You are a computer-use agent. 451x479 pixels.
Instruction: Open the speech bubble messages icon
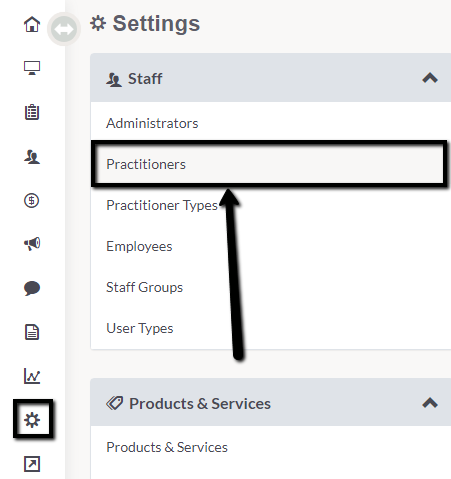32,288
